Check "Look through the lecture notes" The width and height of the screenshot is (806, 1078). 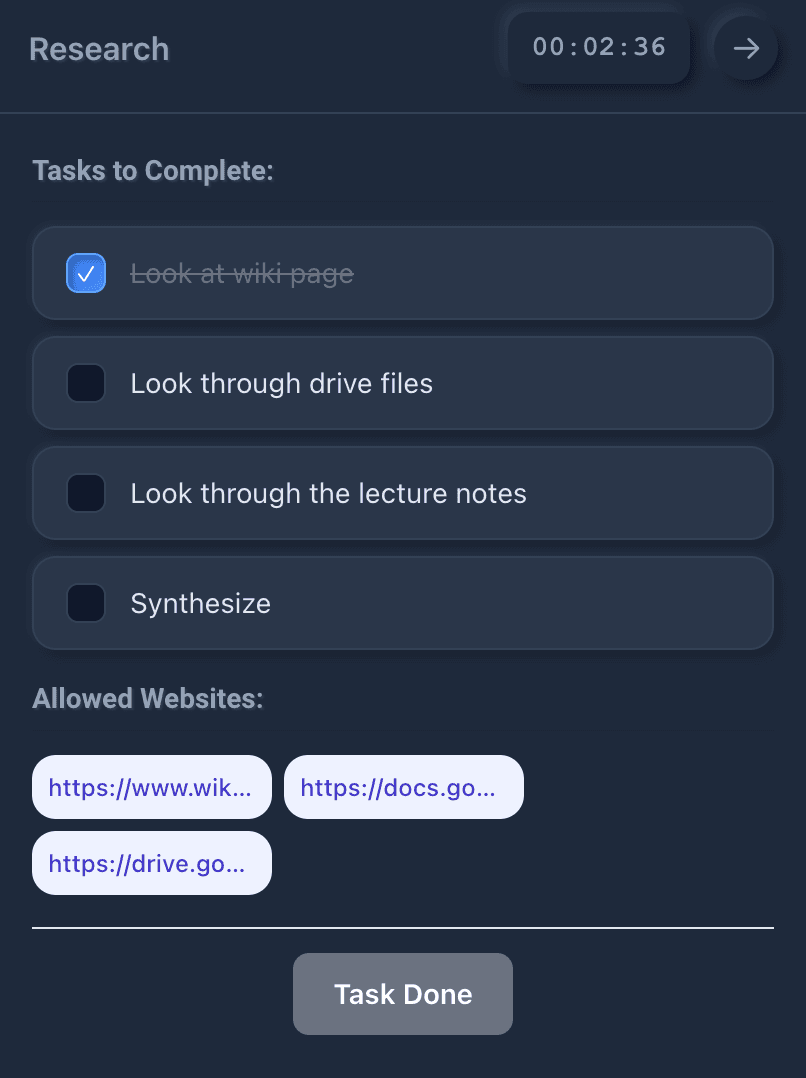pos(86,493)
